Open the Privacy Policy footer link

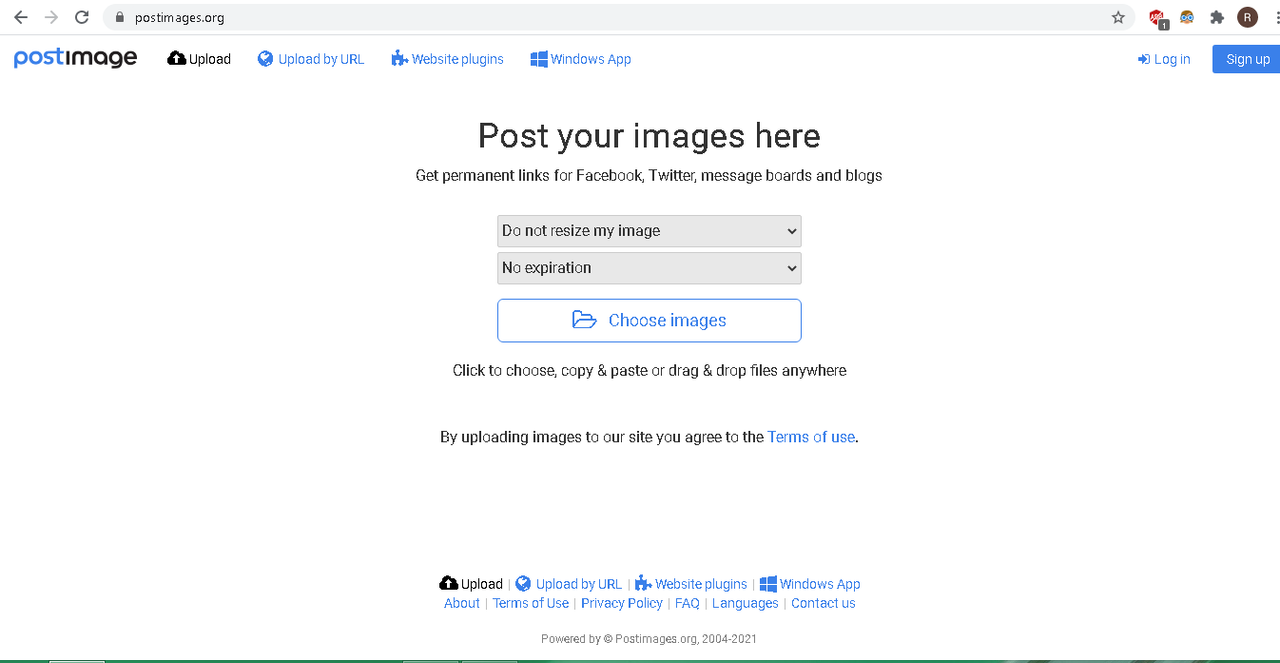pos(622,603)
